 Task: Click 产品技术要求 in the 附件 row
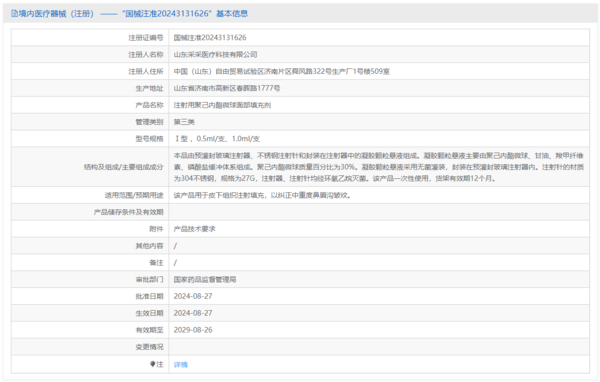[x=194, y=229]
